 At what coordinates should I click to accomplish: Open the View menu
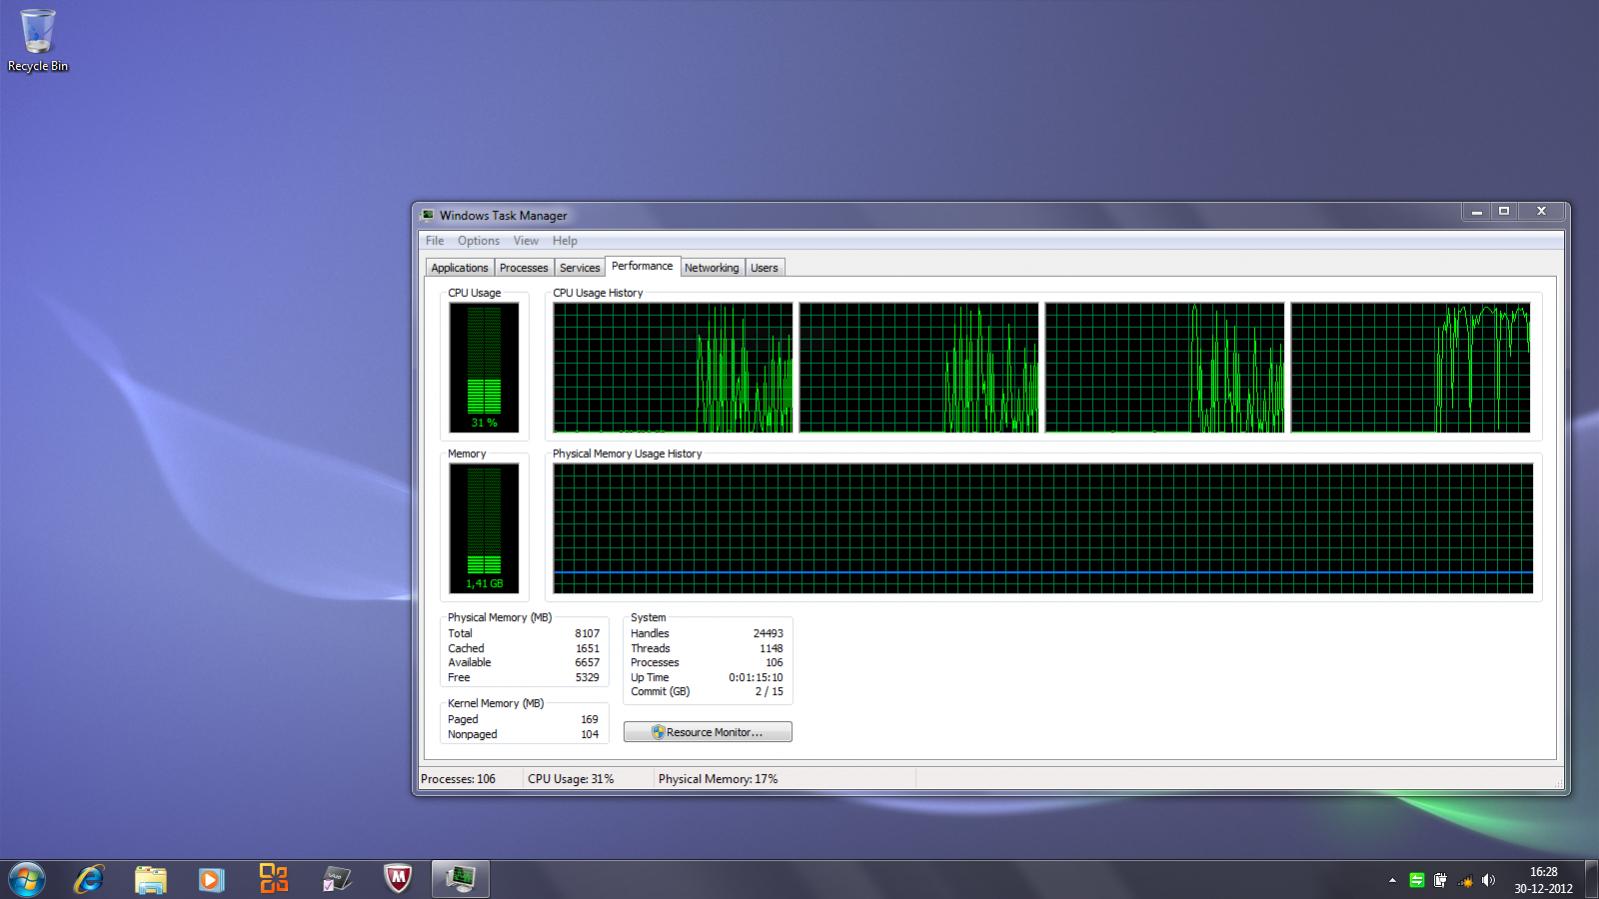(x=526, y=241)
